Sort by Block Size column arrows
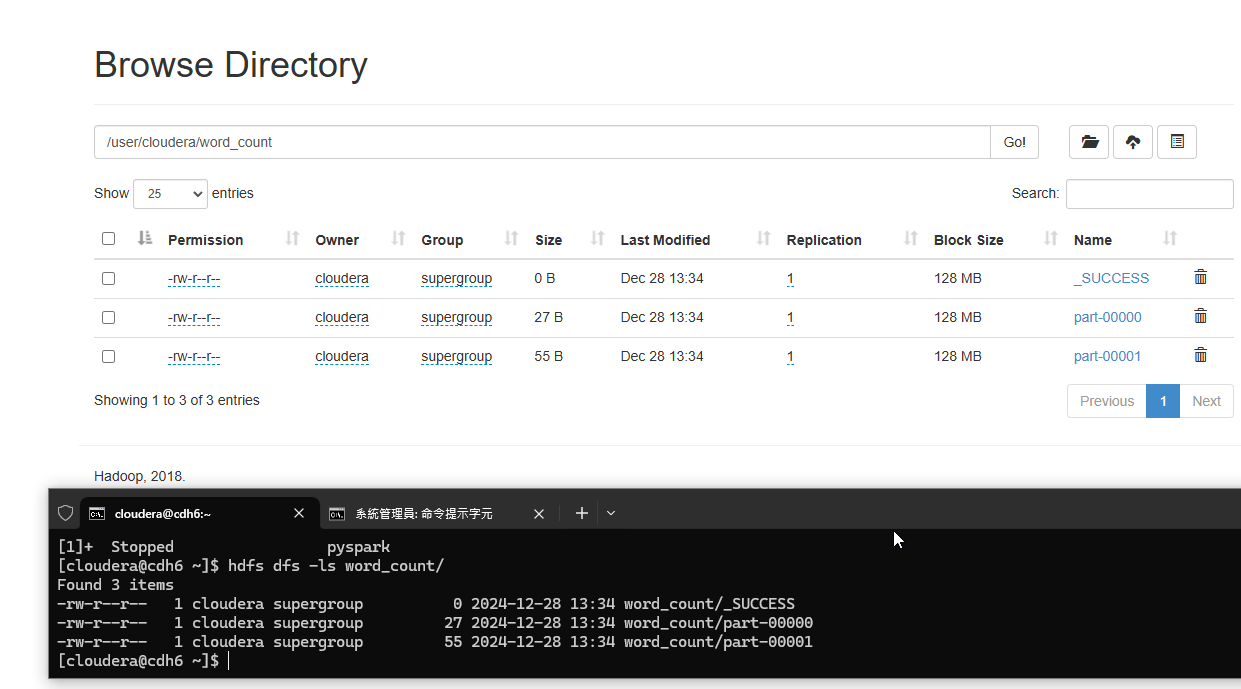The width and height of the screenshot is (1241, 689). [1051, 238]
